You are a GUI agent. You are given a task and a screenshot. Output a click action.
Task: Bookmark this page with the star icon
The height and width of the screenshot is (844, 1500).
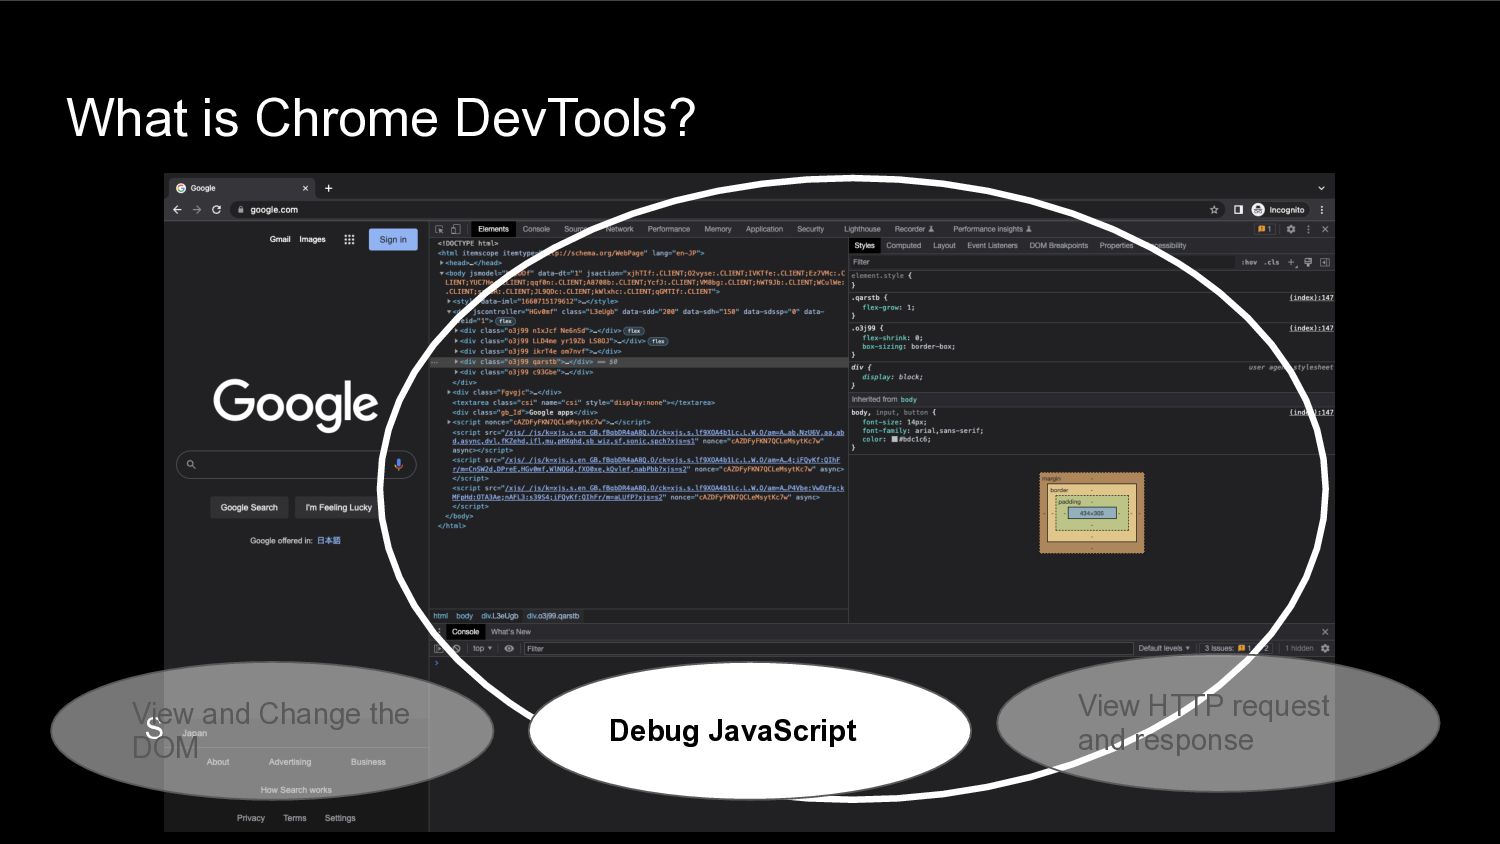1214,210
